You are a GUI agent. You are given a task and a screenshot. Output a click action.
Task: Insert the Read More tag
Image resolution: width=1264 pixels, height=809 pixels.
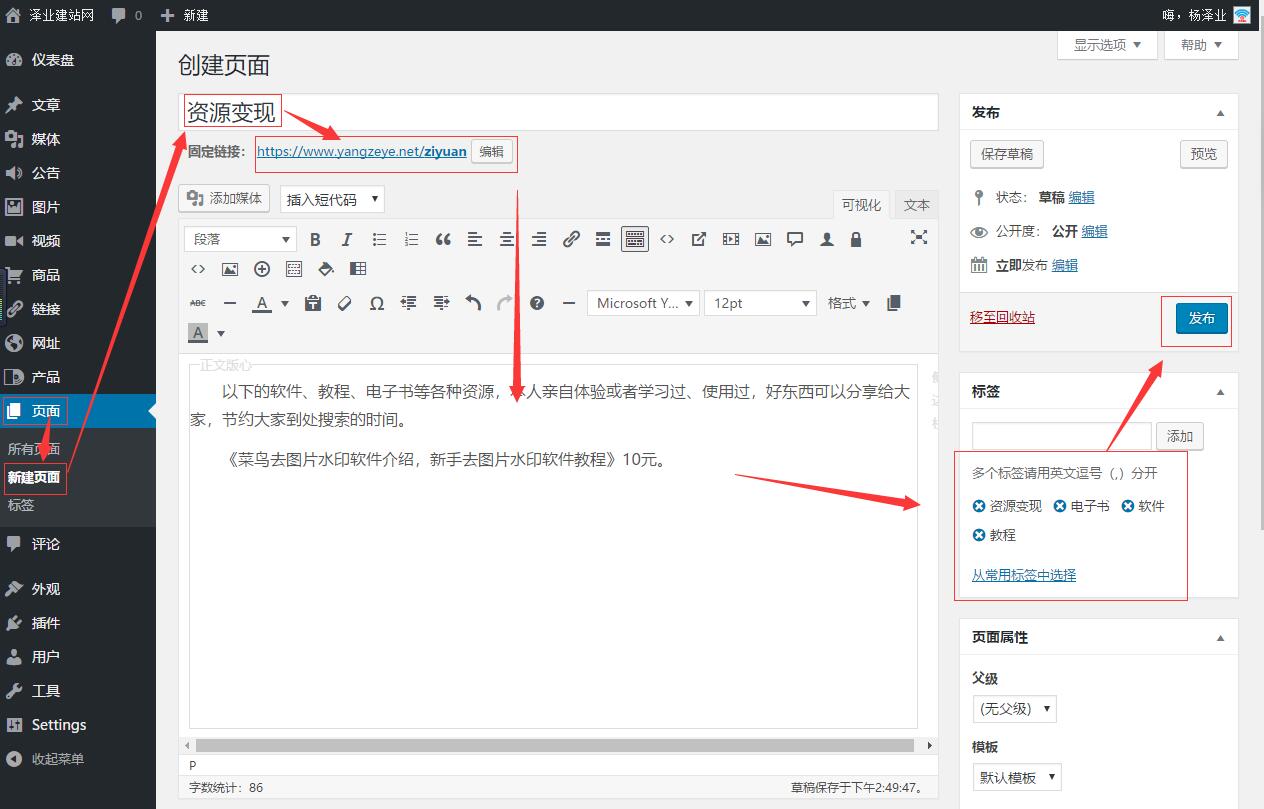[x=603, y=239]
